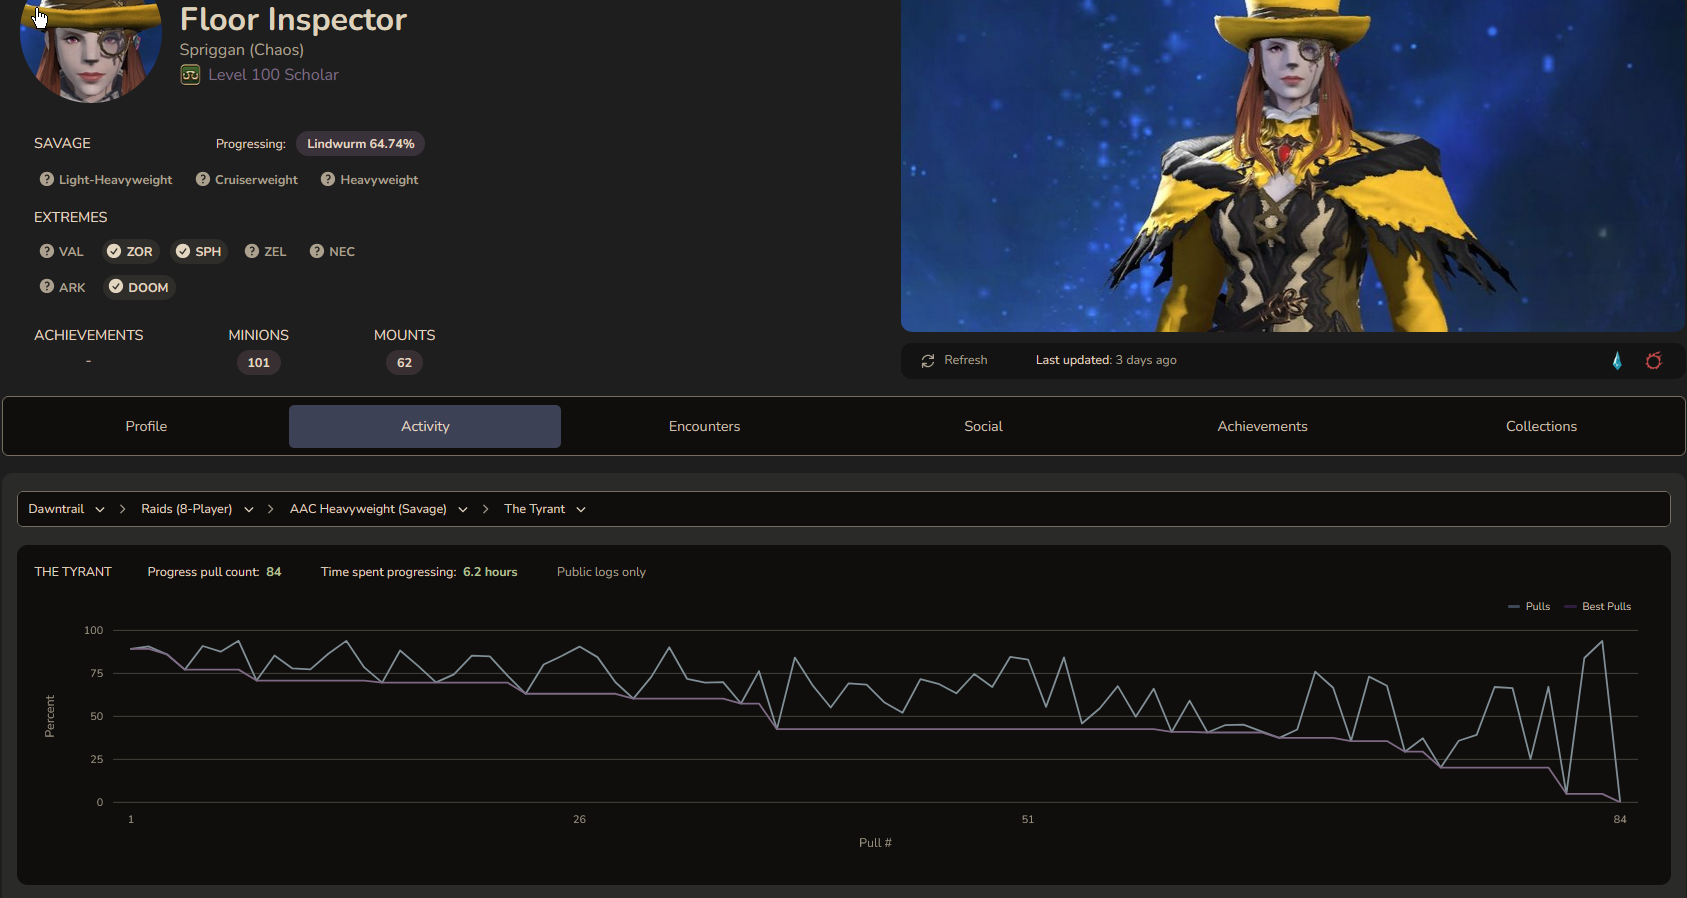Image resolution: width=1687 pixels, height=898 pixels.
Task: Click the MOUNTS heading
Action: (404, 335)
